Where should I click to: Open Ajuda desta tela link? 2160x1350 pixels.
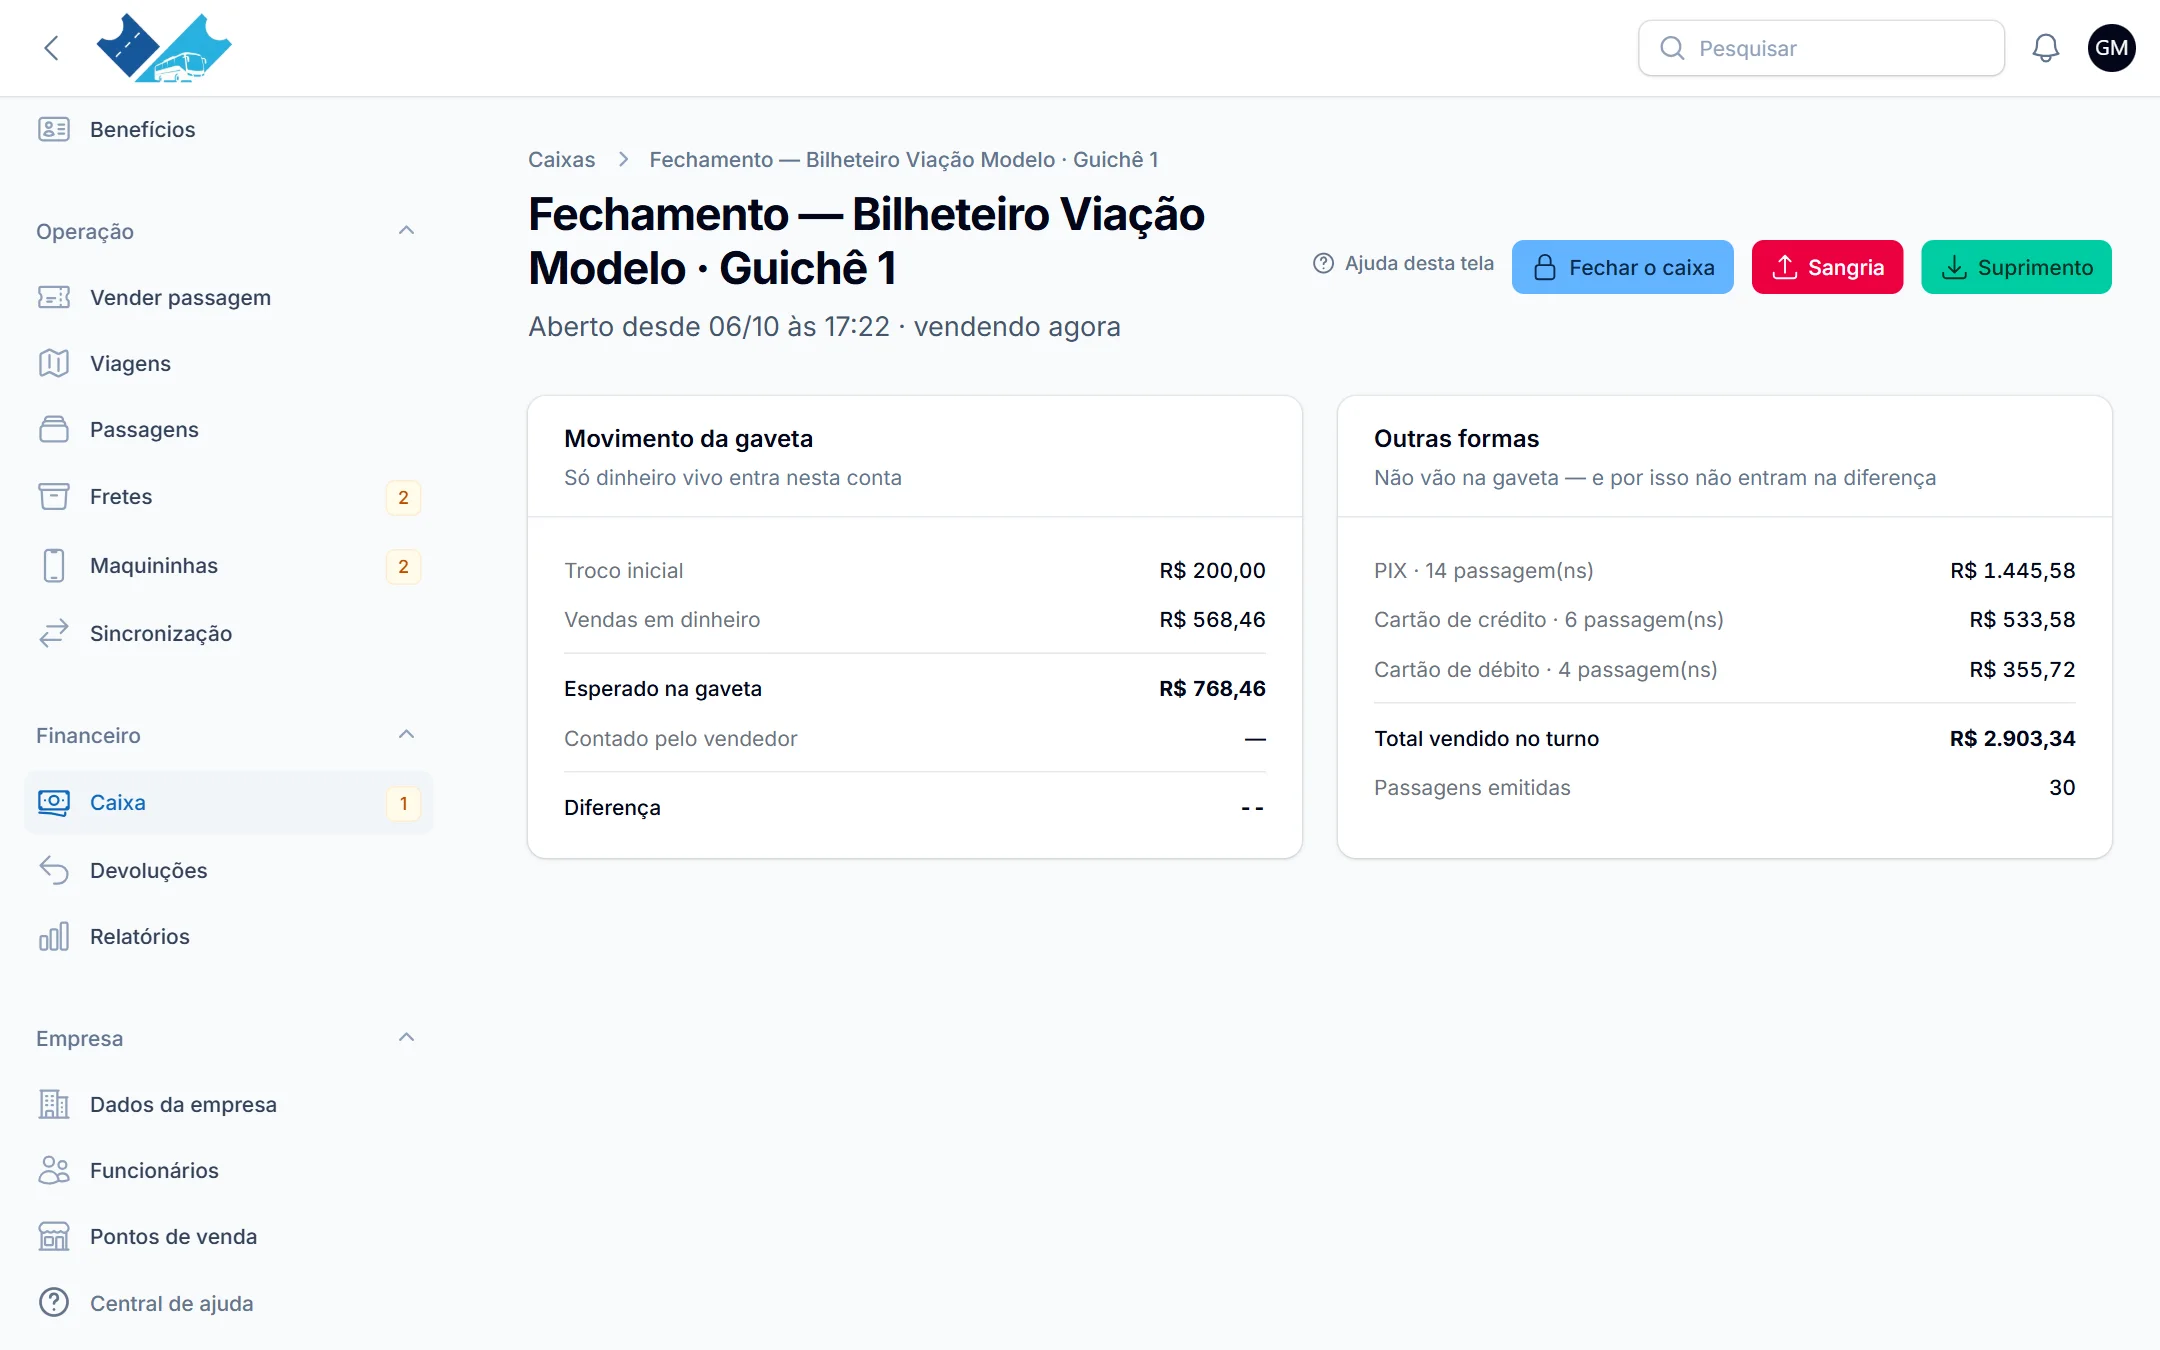click(x=1403, y=263)
